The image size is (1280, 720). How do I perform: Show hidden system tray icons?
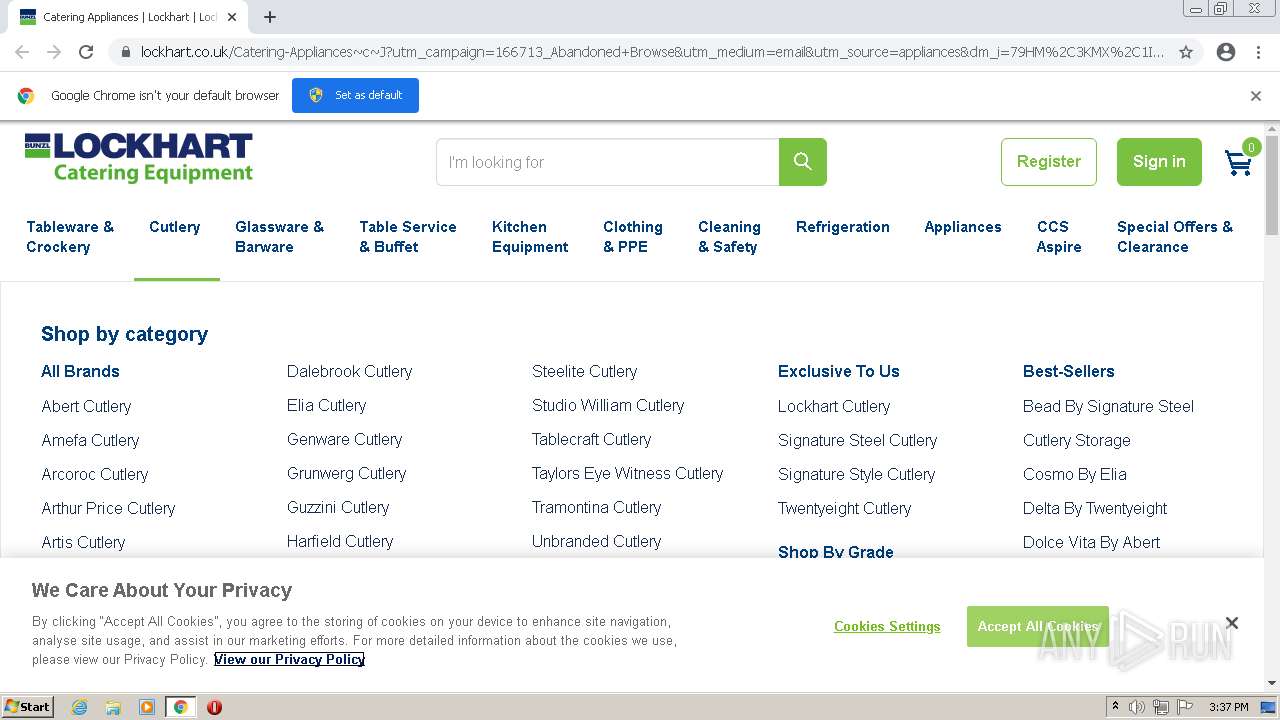click(1115, 707)
